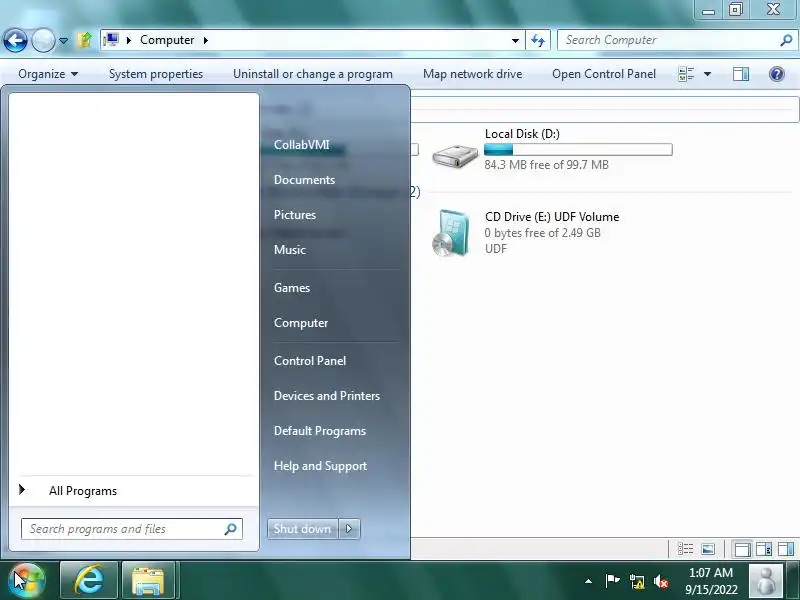Click the Action Center flag icon
Viewport: 800px width, 600px height.
tap(612, 581)
